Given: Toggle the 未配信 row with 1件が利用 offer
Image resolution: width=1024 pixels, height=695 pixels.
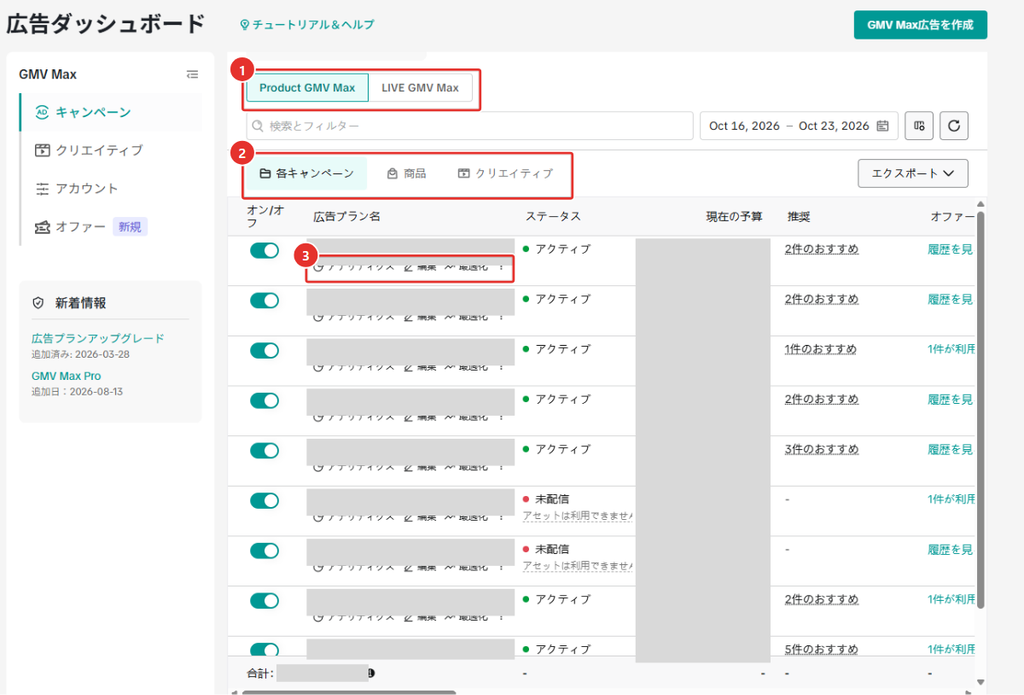Looking at the screenshot, I should tap(264, 501).
